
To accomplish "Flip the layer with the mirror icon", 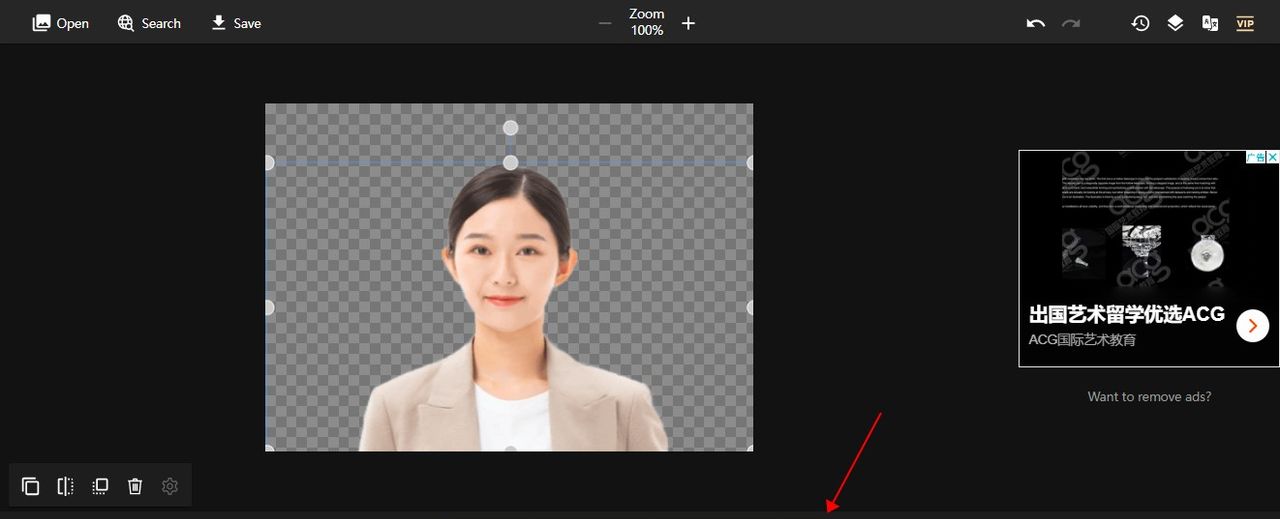I will pyautogui.click(x=65, y=486).
